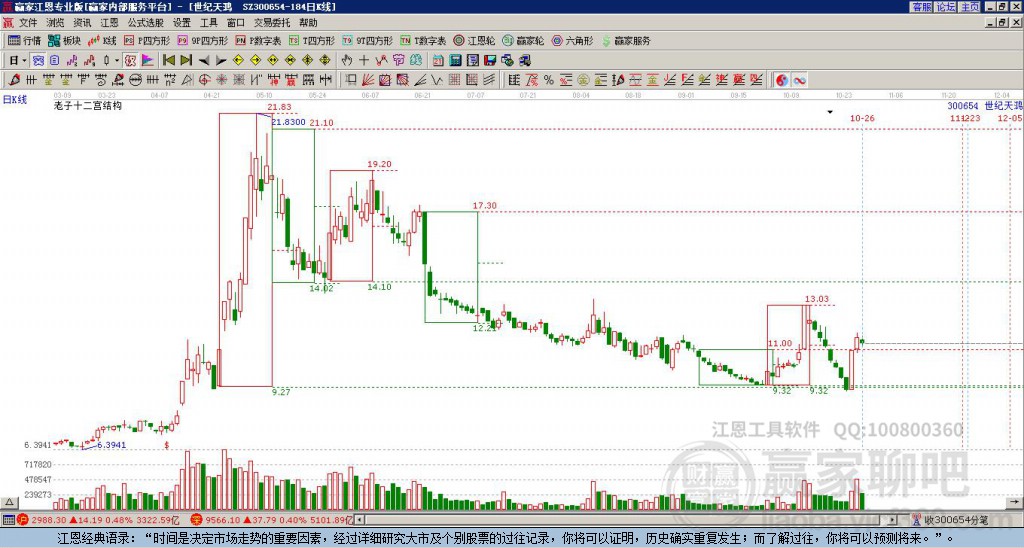Open the 资讯 menu
1024x548 pixels.
[x=82, y=23]
